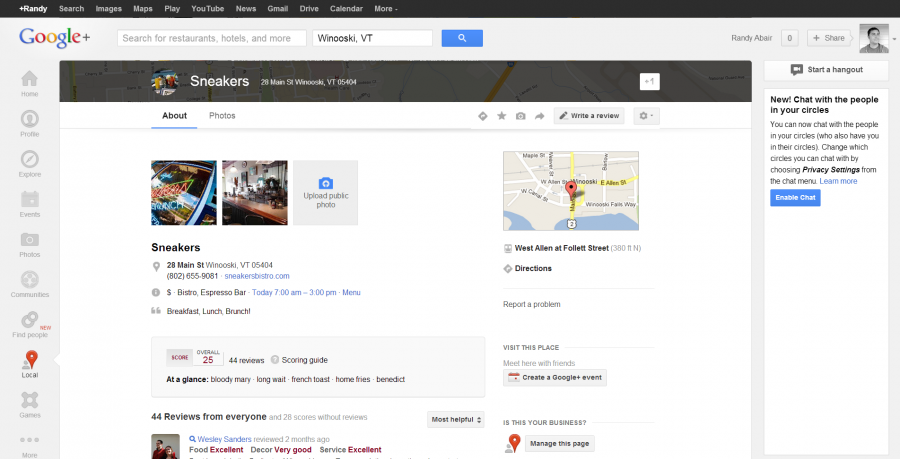Open Drive in the top bar

[309, 9]
